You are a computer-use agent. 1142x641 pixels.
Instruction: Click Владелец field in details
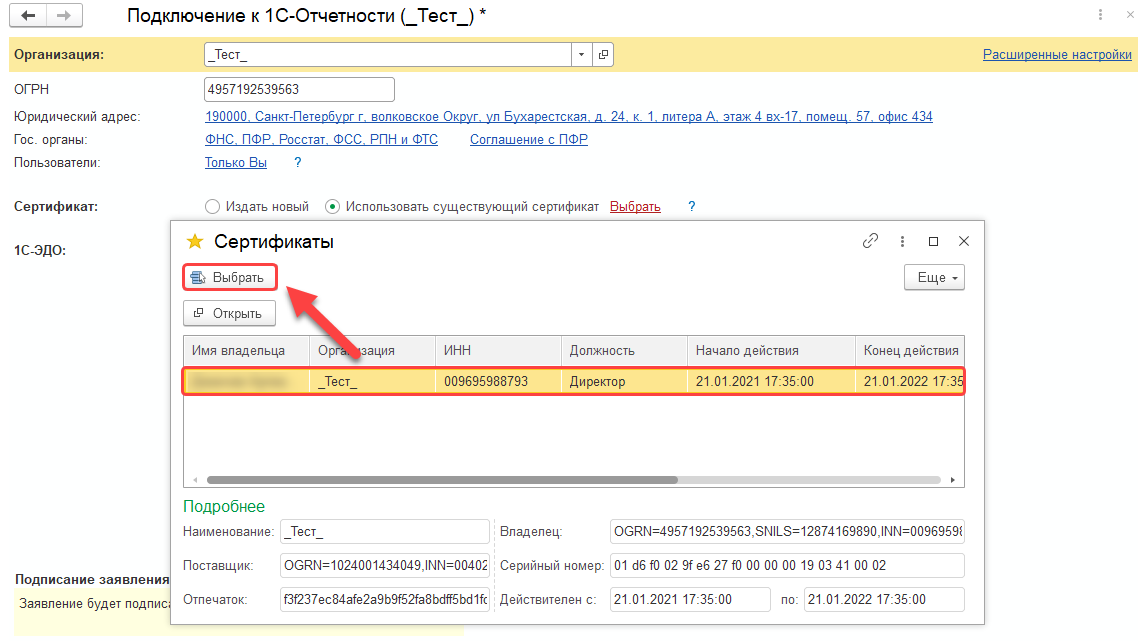click(787, 532)
